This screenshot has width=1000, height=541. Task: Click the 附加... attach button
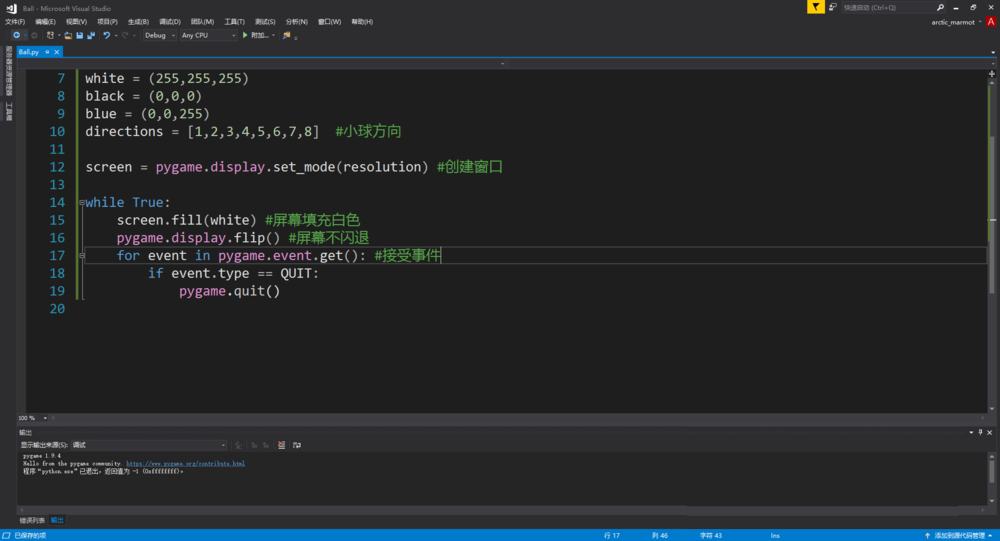tap(260, 36)
